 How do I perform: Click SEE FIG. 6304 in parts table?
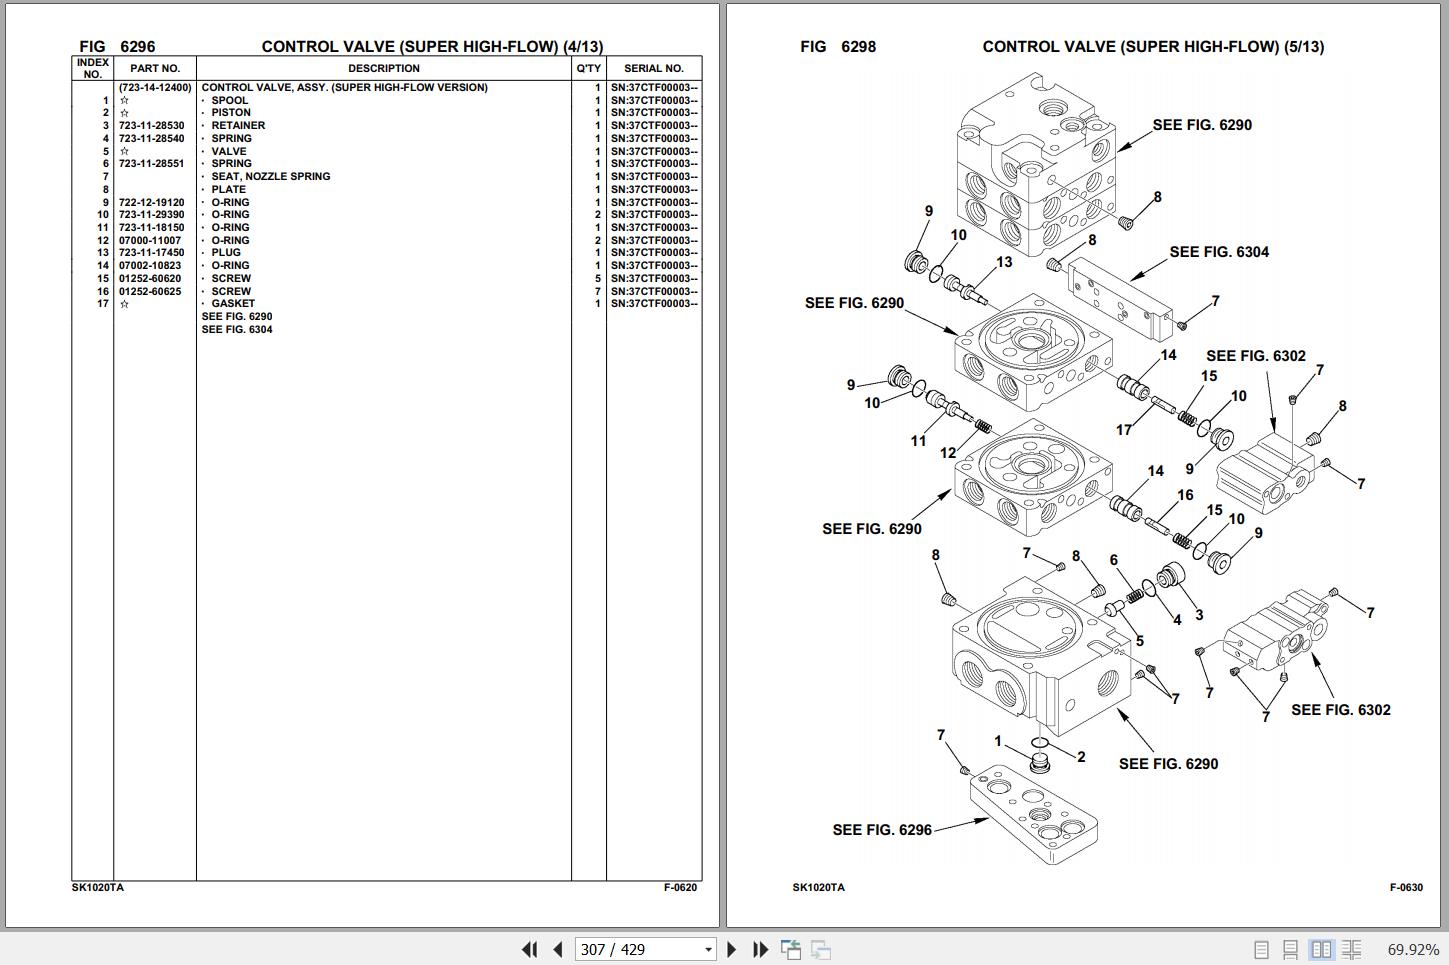[x=237, y=330]
